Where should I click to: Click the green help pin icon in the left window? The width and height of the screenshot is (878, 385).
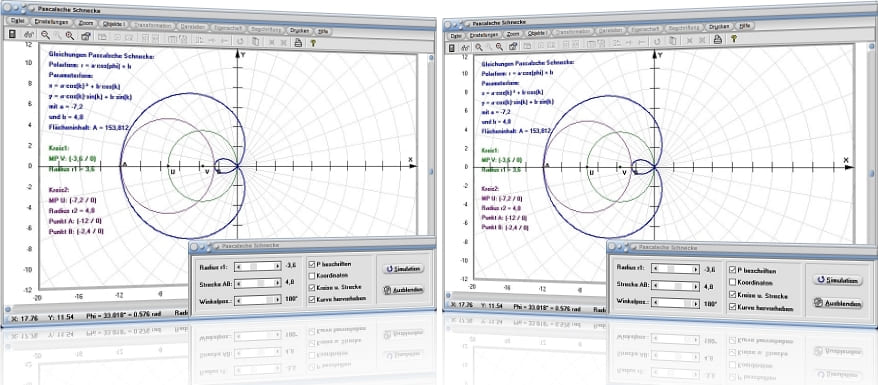313,43
